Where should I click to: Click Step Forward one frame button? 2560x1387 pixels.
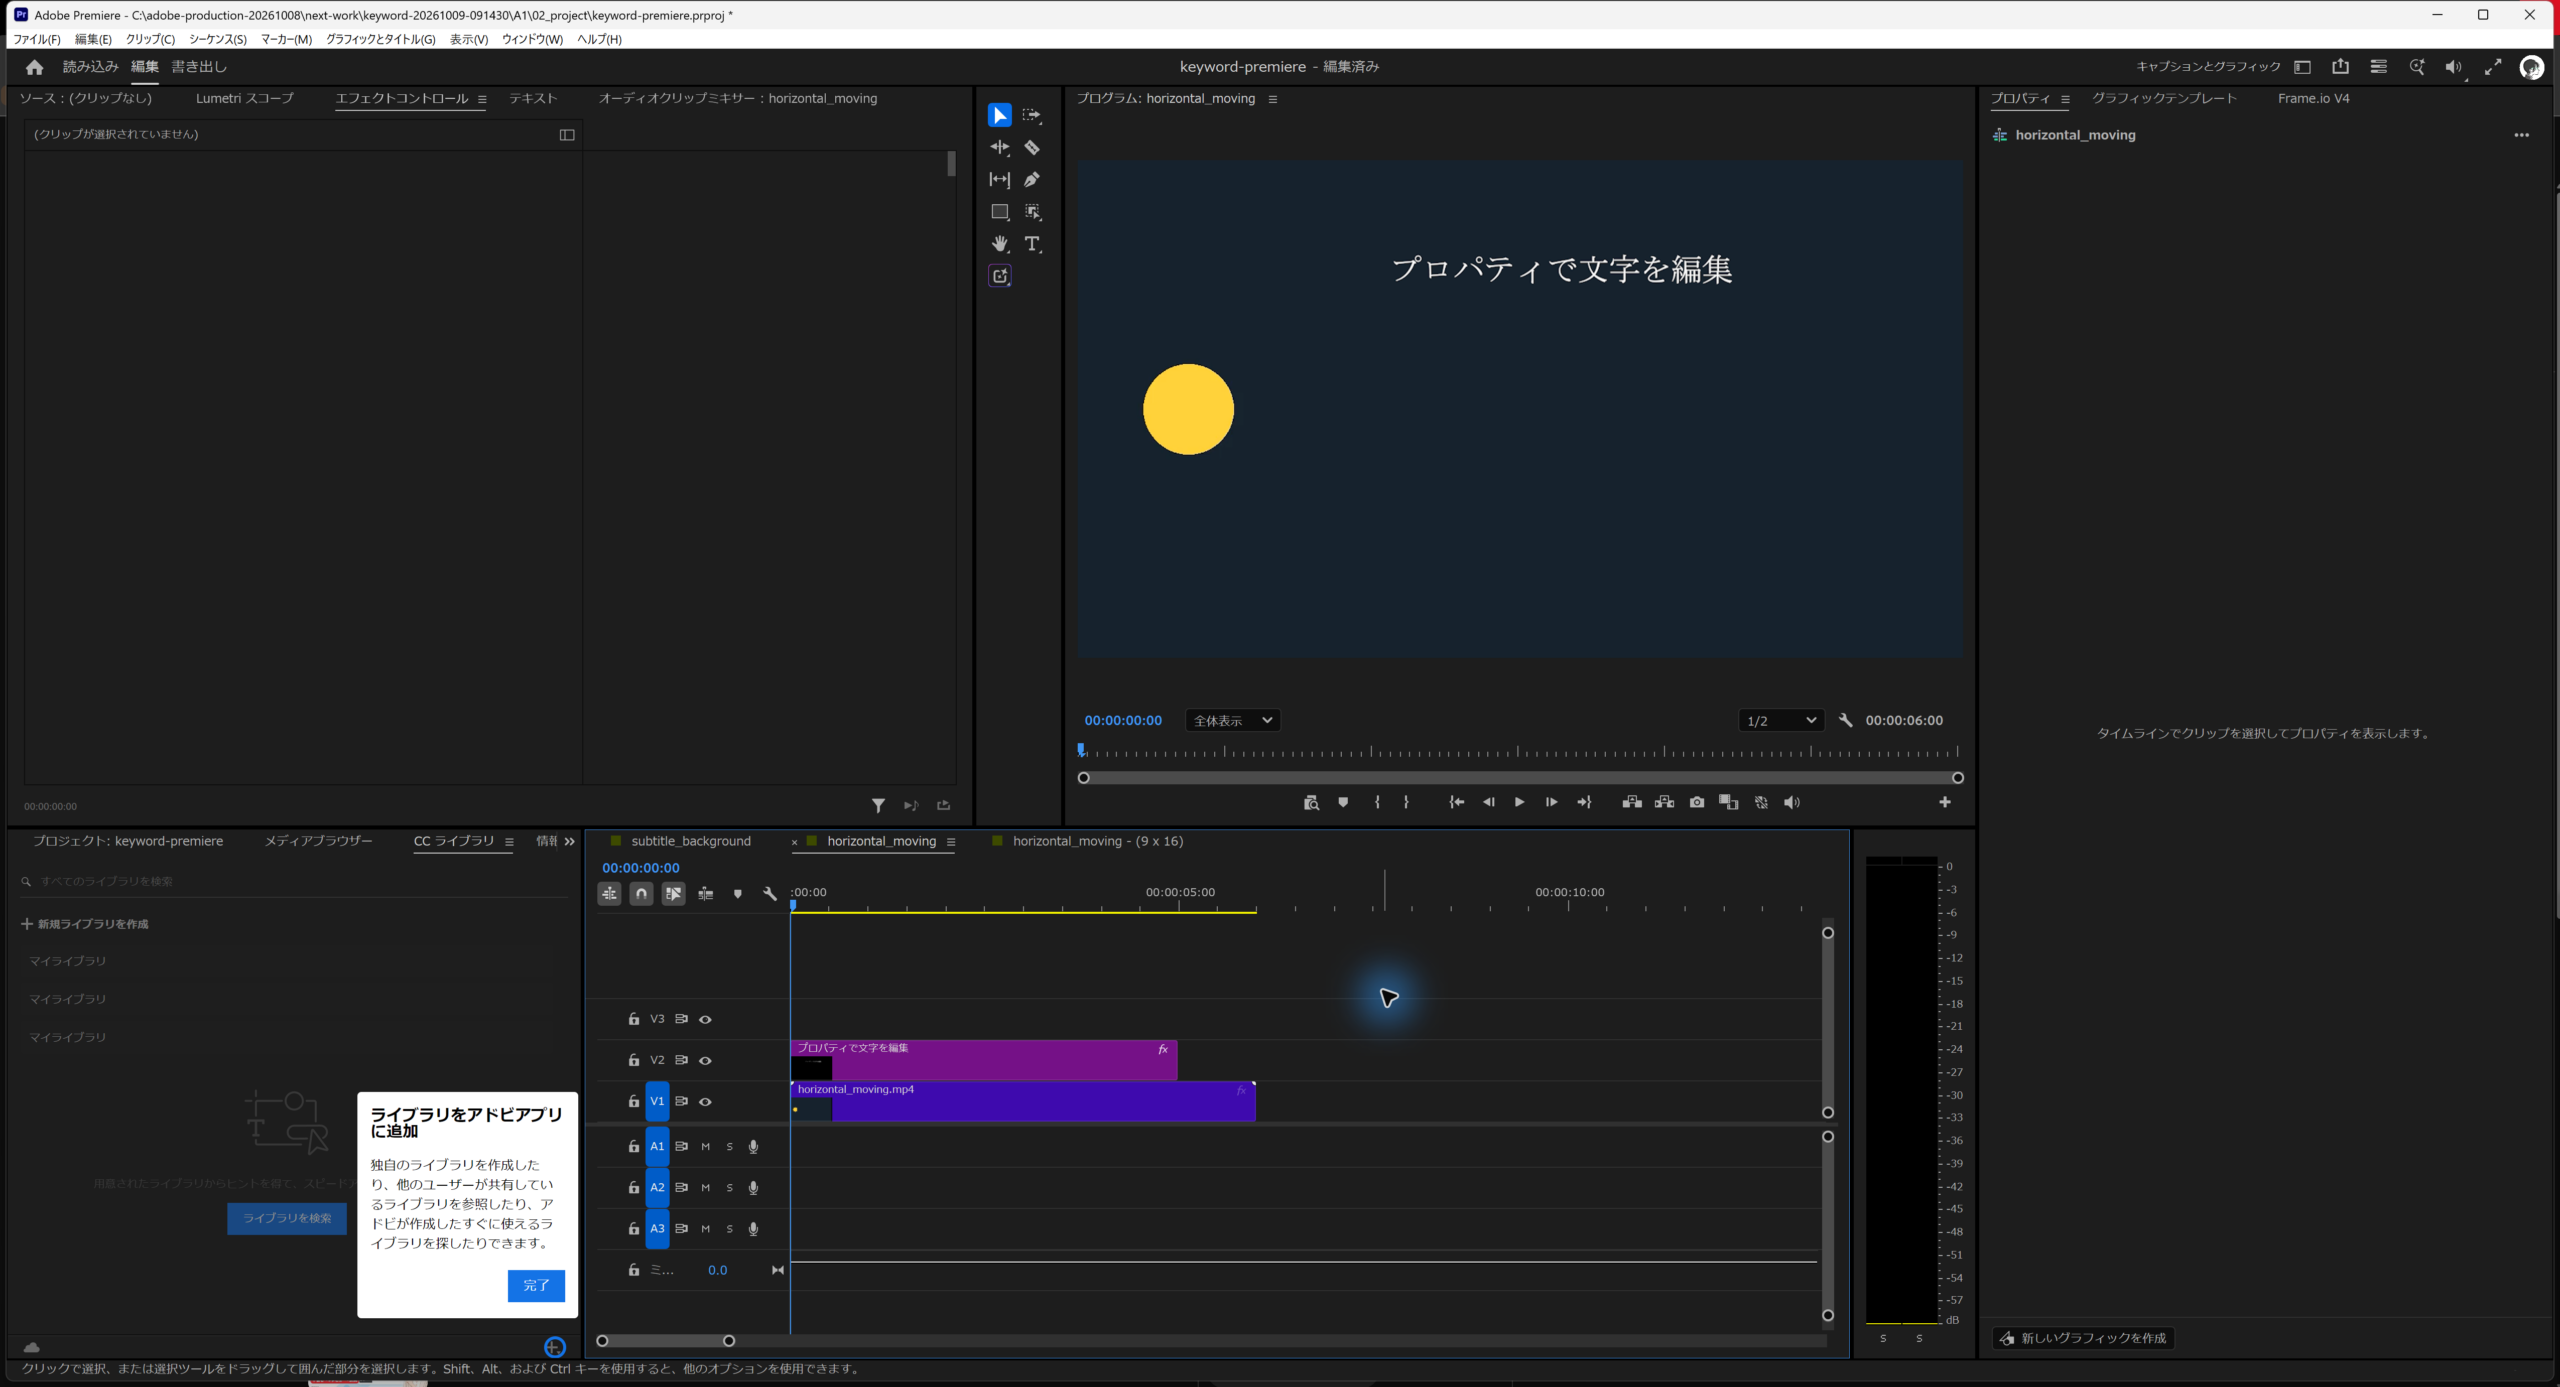click(1551, 802)
